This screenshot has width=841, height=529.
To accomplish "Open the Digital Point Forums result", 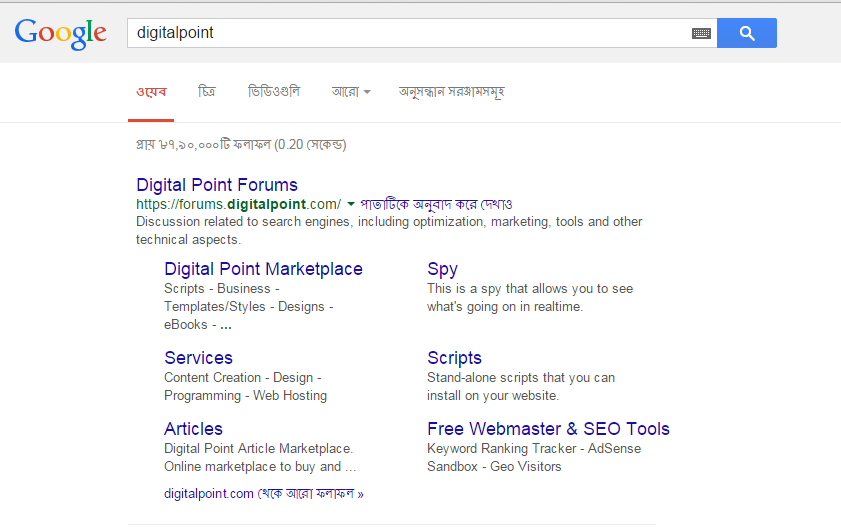I will click(217, 185).
